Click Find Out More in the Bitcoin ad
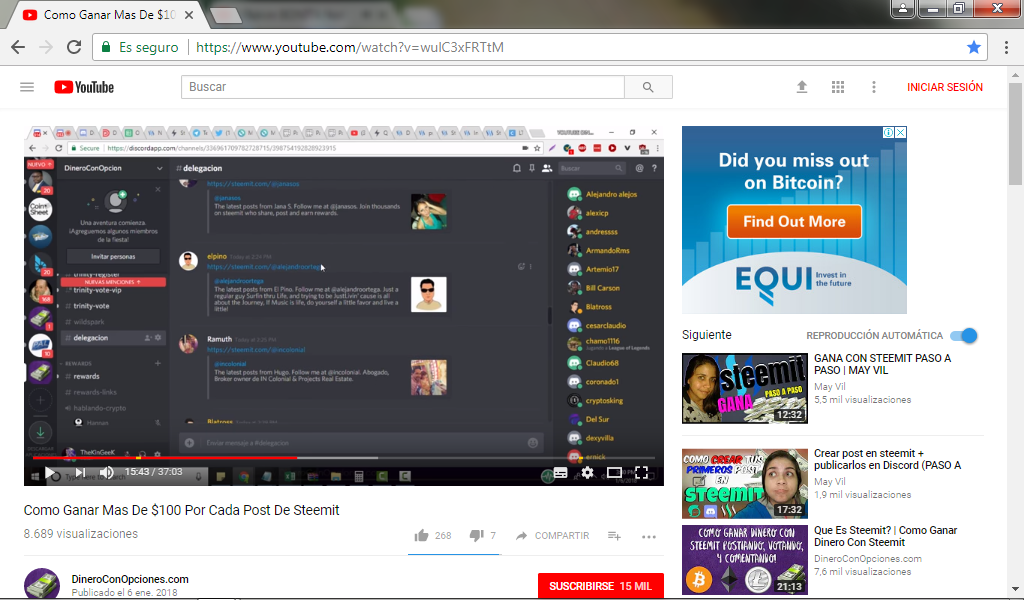The image size is (1024, 600). 794,222
